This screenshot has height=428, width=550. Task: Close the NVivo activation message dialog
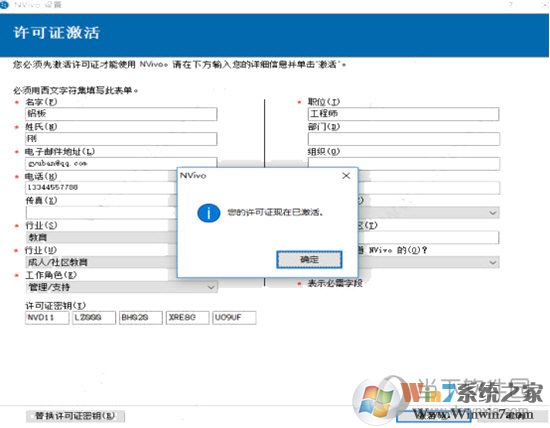tap(346, 175)
